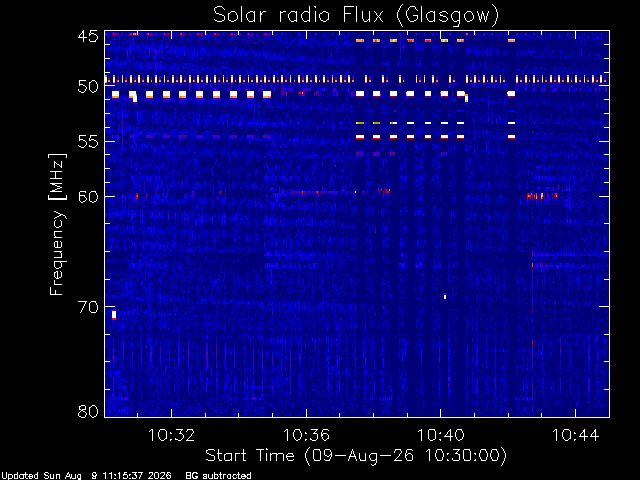
Task: Click the isolated white dot near 69 MHz
Action: click(445, 297)
